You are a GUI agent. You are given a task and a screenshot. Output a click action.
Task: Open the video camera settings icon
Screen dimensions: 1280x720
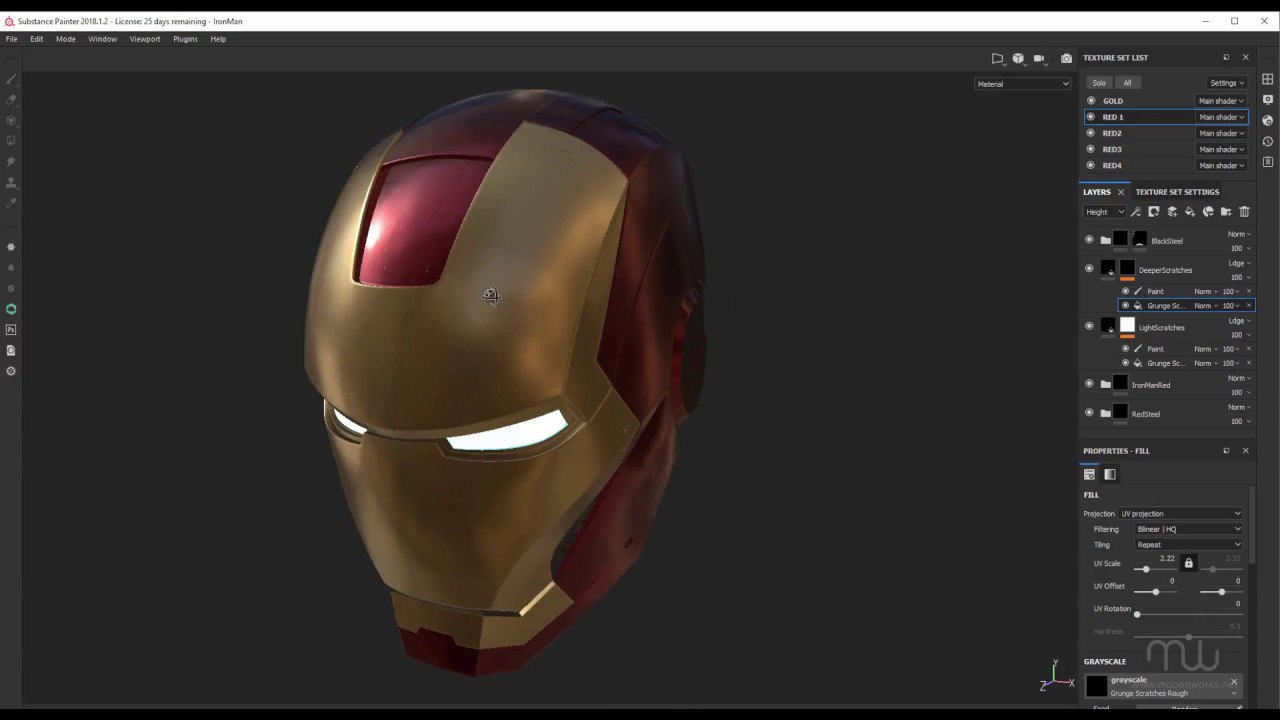point(1039,59)
